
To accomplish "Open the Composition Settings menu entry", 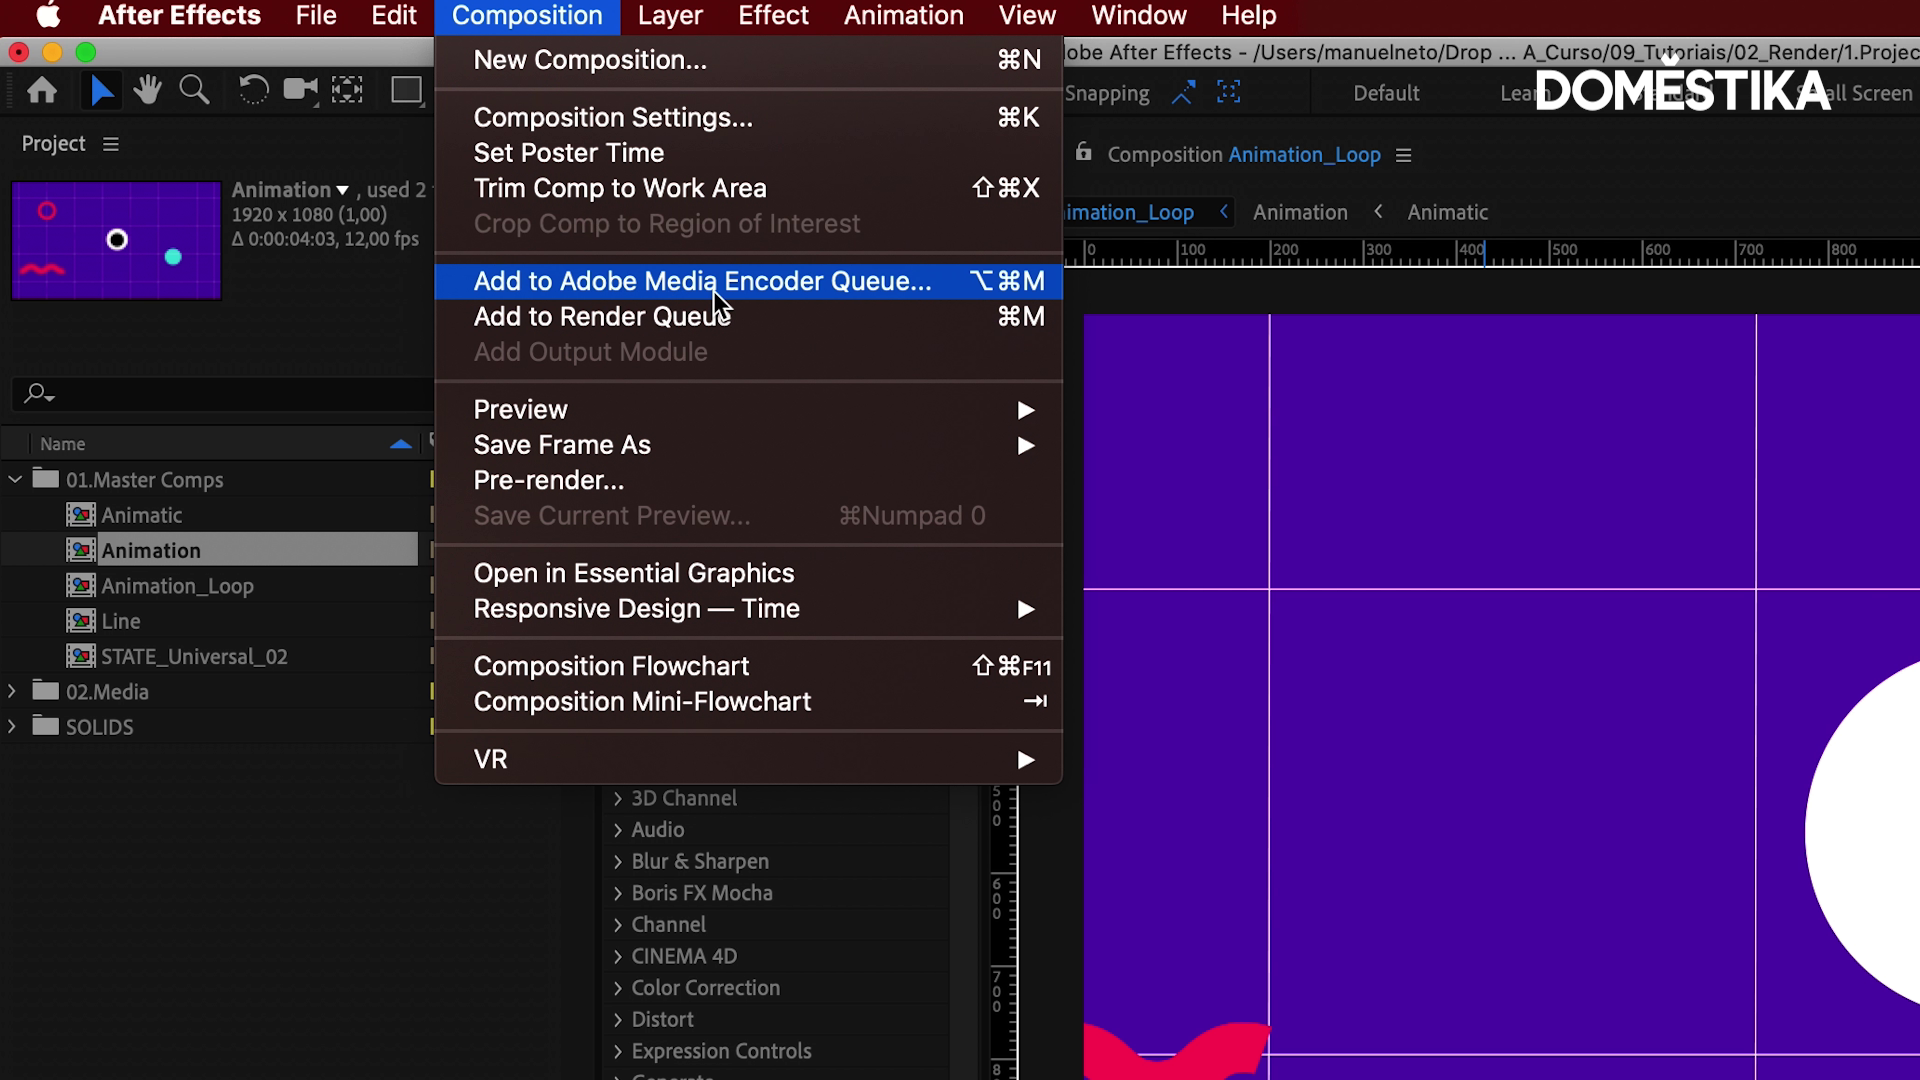I will coord(612,118).
